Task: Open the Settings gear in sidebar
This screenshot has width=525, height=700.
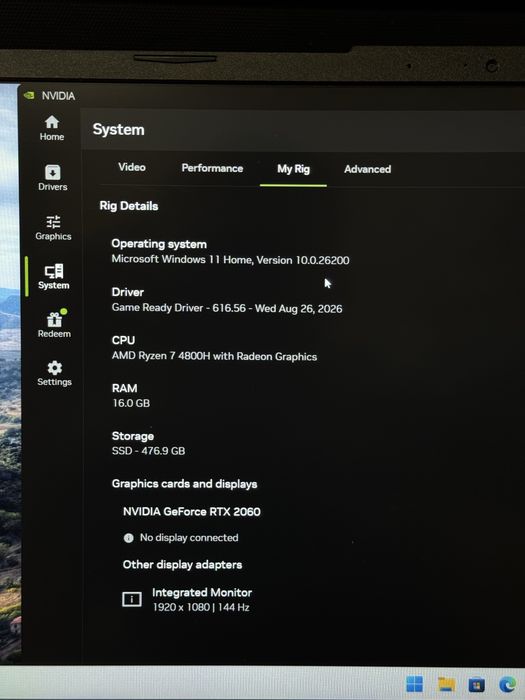Action: click(x=54, y=373)
